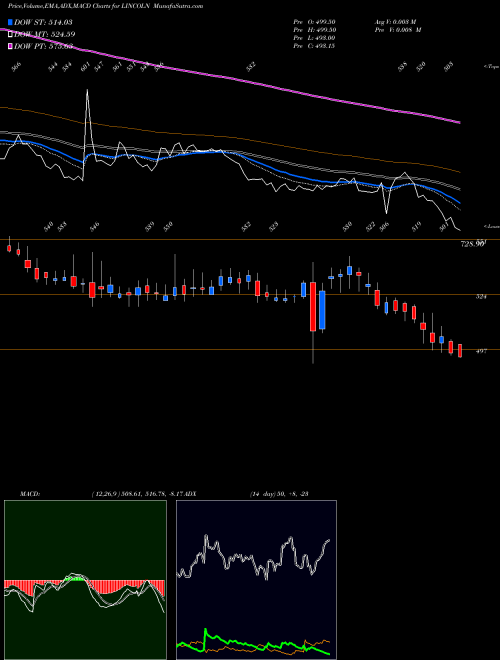Select the DOW ST 514.03 label
Screen dimensions: 500x660
point(43,22)
